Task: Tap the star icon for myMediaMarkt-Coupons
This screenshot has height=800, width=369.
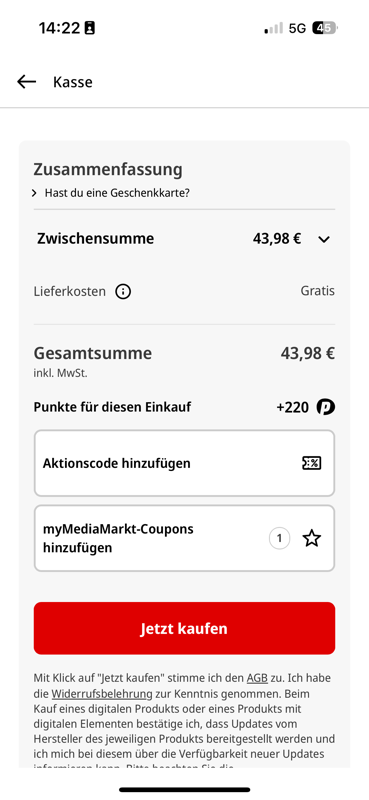Action: click(311, 538)
